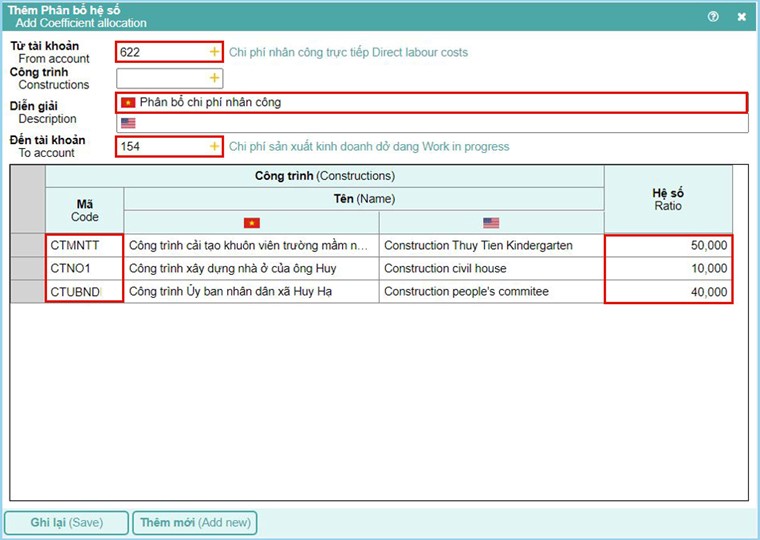The height and width of the screenshot is (540, 760).
Task: Click row selector for Construction civil house
Action: click(28, 268)
